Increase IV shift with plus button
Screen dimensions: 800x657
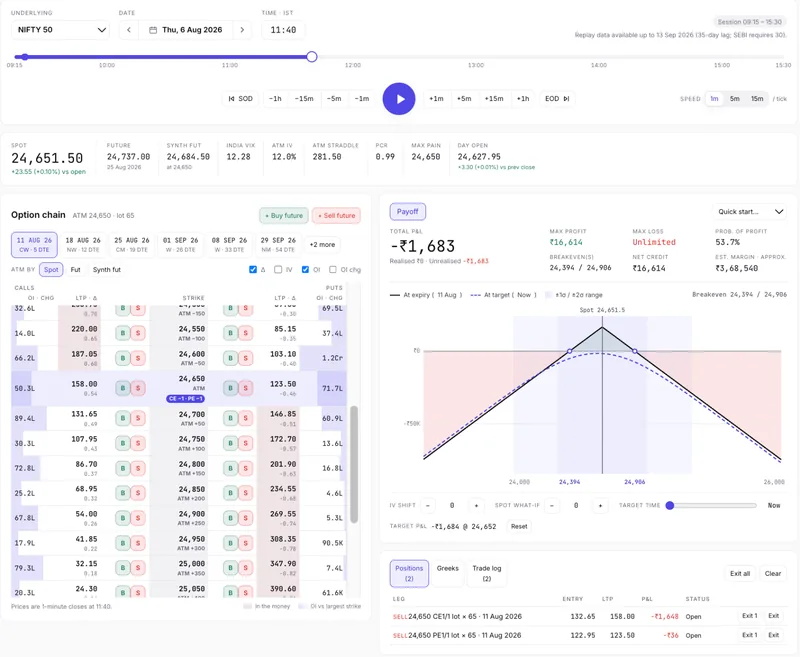[476, 506]
